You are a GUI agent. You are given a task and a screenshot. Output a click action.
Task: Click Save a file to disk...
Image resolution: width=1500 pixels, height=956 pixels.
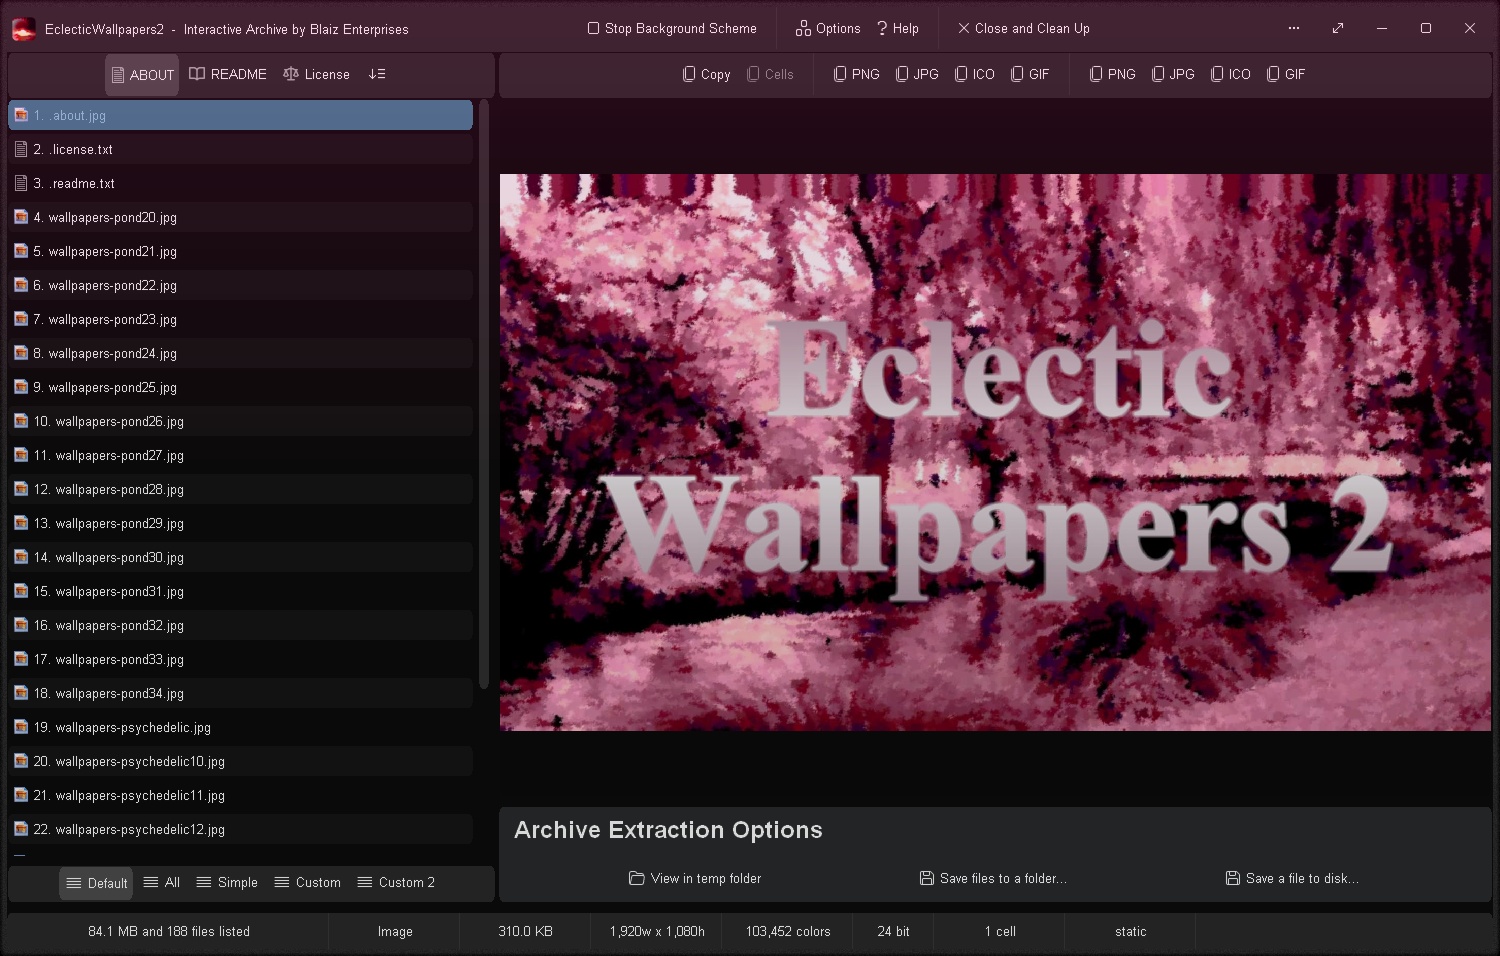(x=1292, y=878)
